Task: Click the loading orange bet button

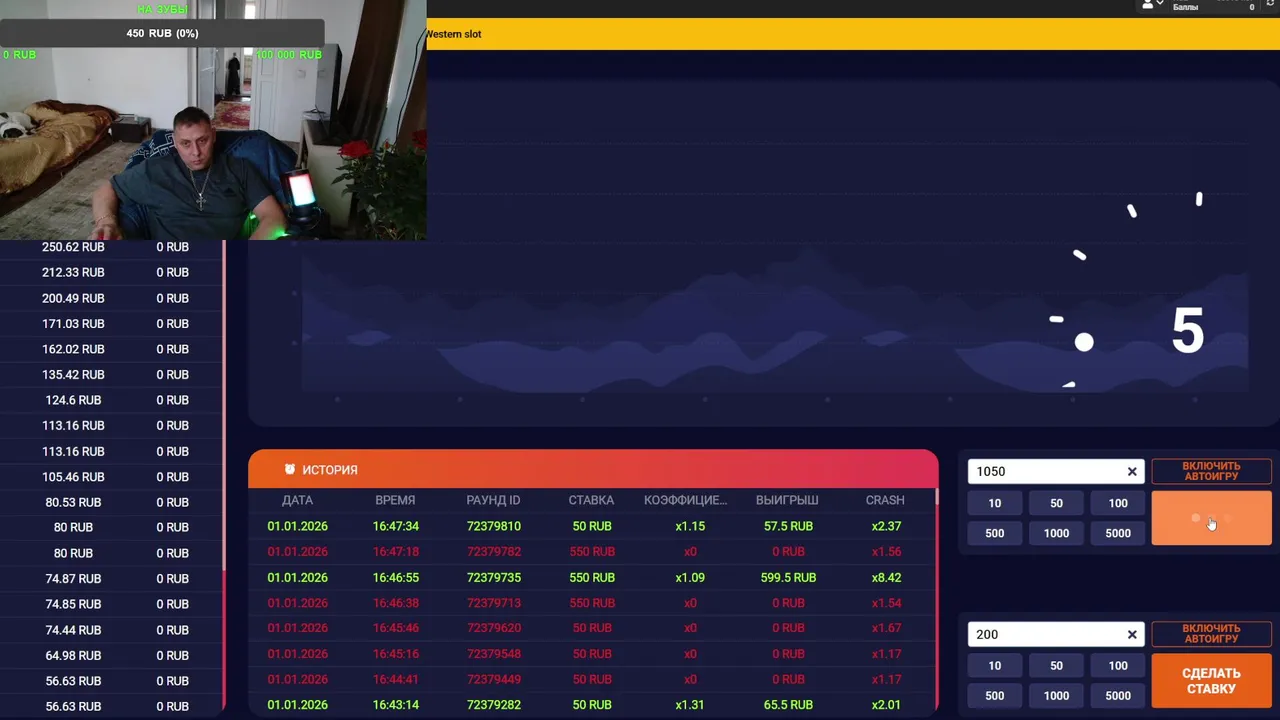Action: (1211, 518)
